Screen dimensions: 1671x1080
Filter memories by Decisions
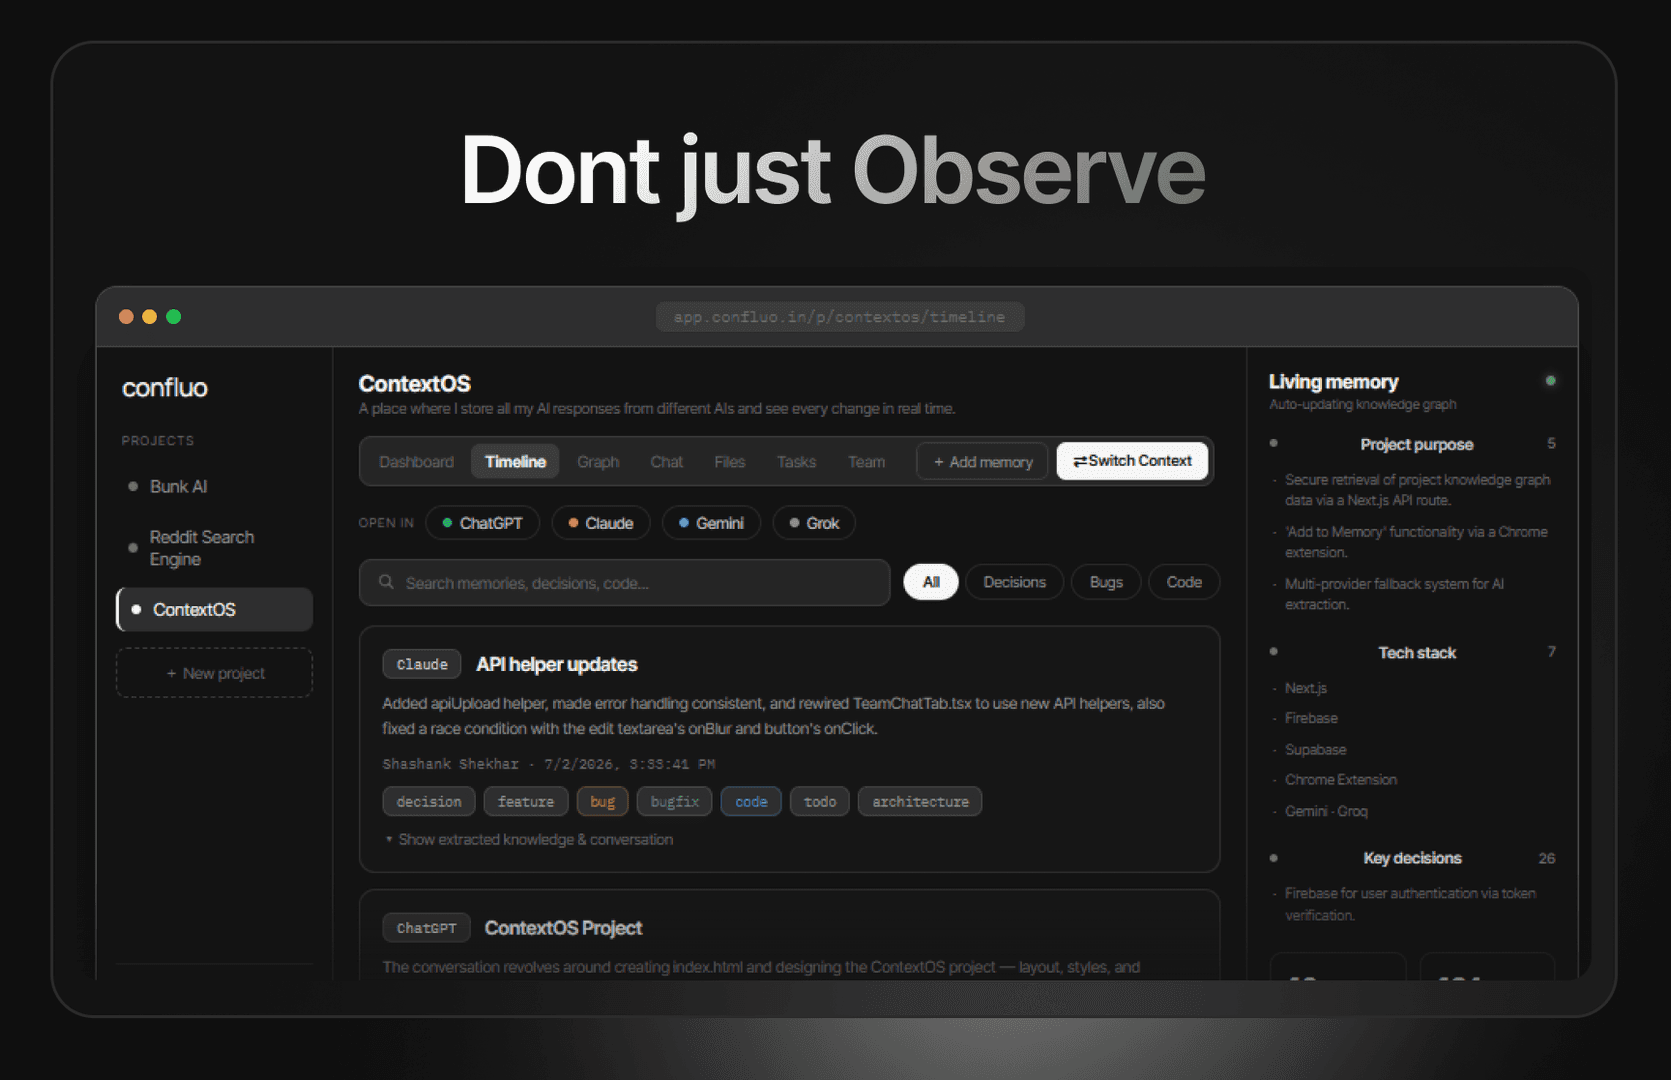coord(1014,582)
